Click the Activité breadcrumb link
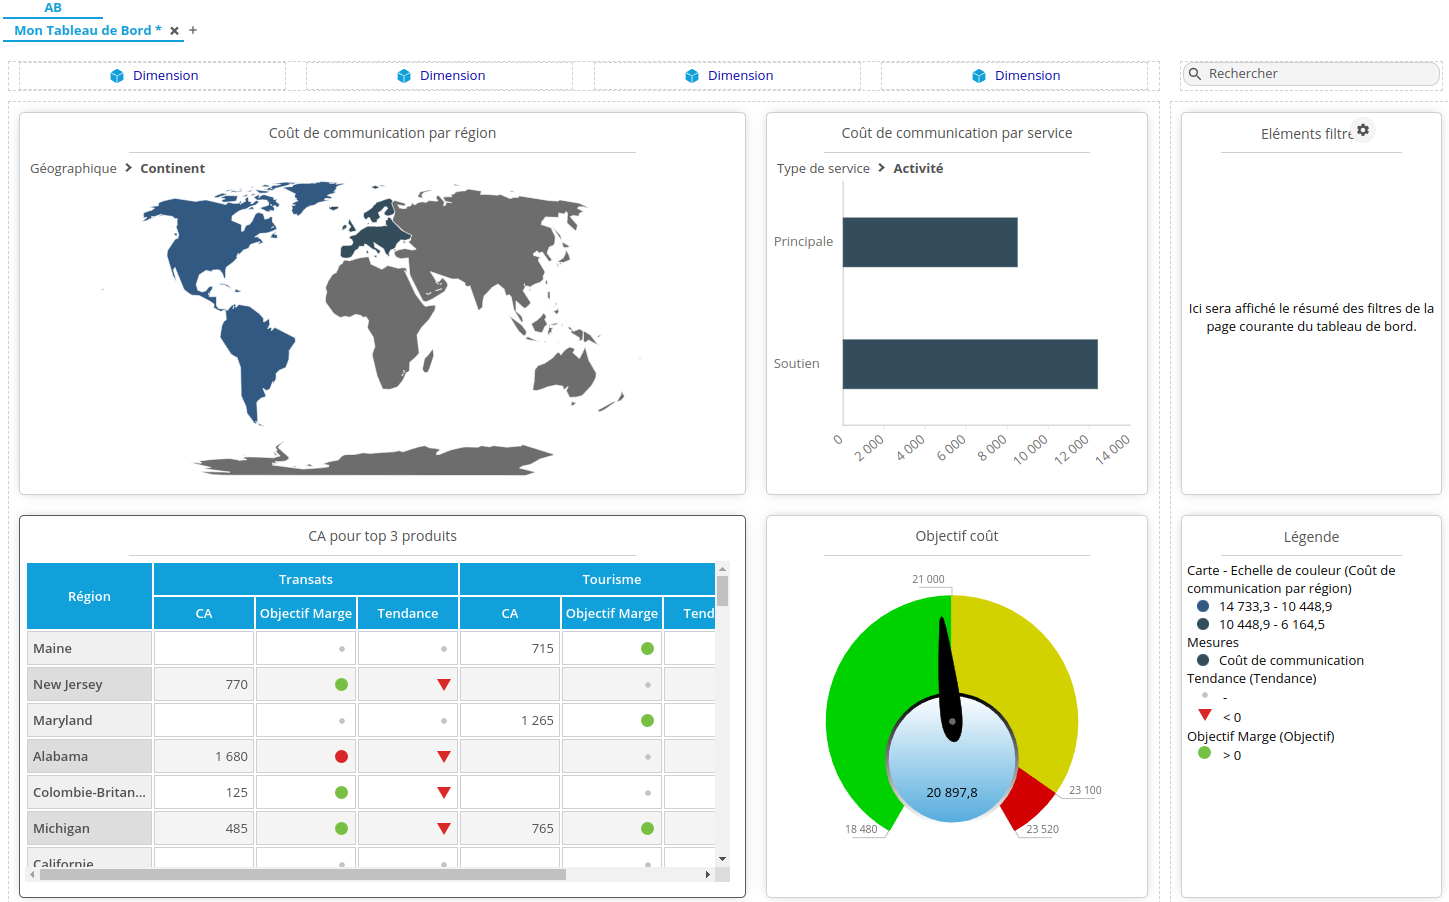Screen dimensions: 1449x902 tap(918, 169)
